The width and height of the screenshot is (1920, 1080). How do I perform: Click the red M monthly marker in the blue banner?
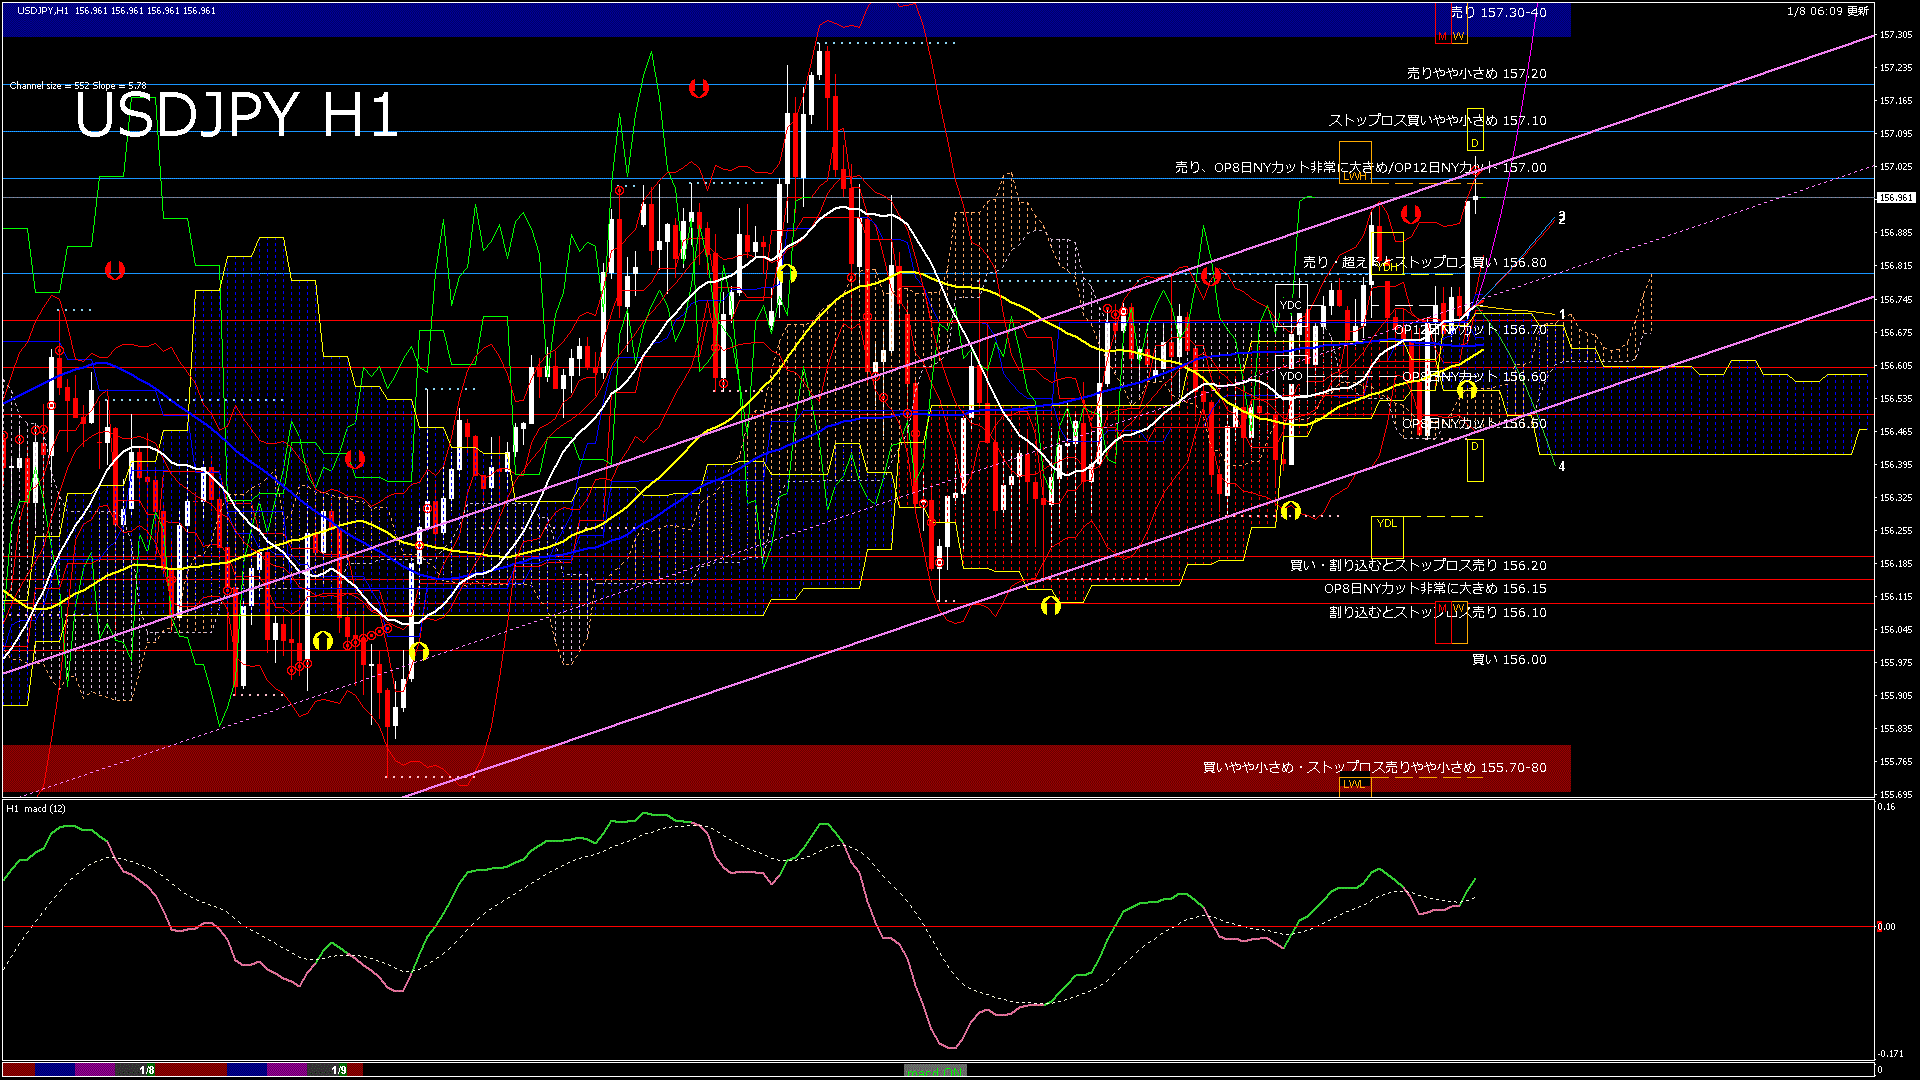click(x=1442, y=36)
